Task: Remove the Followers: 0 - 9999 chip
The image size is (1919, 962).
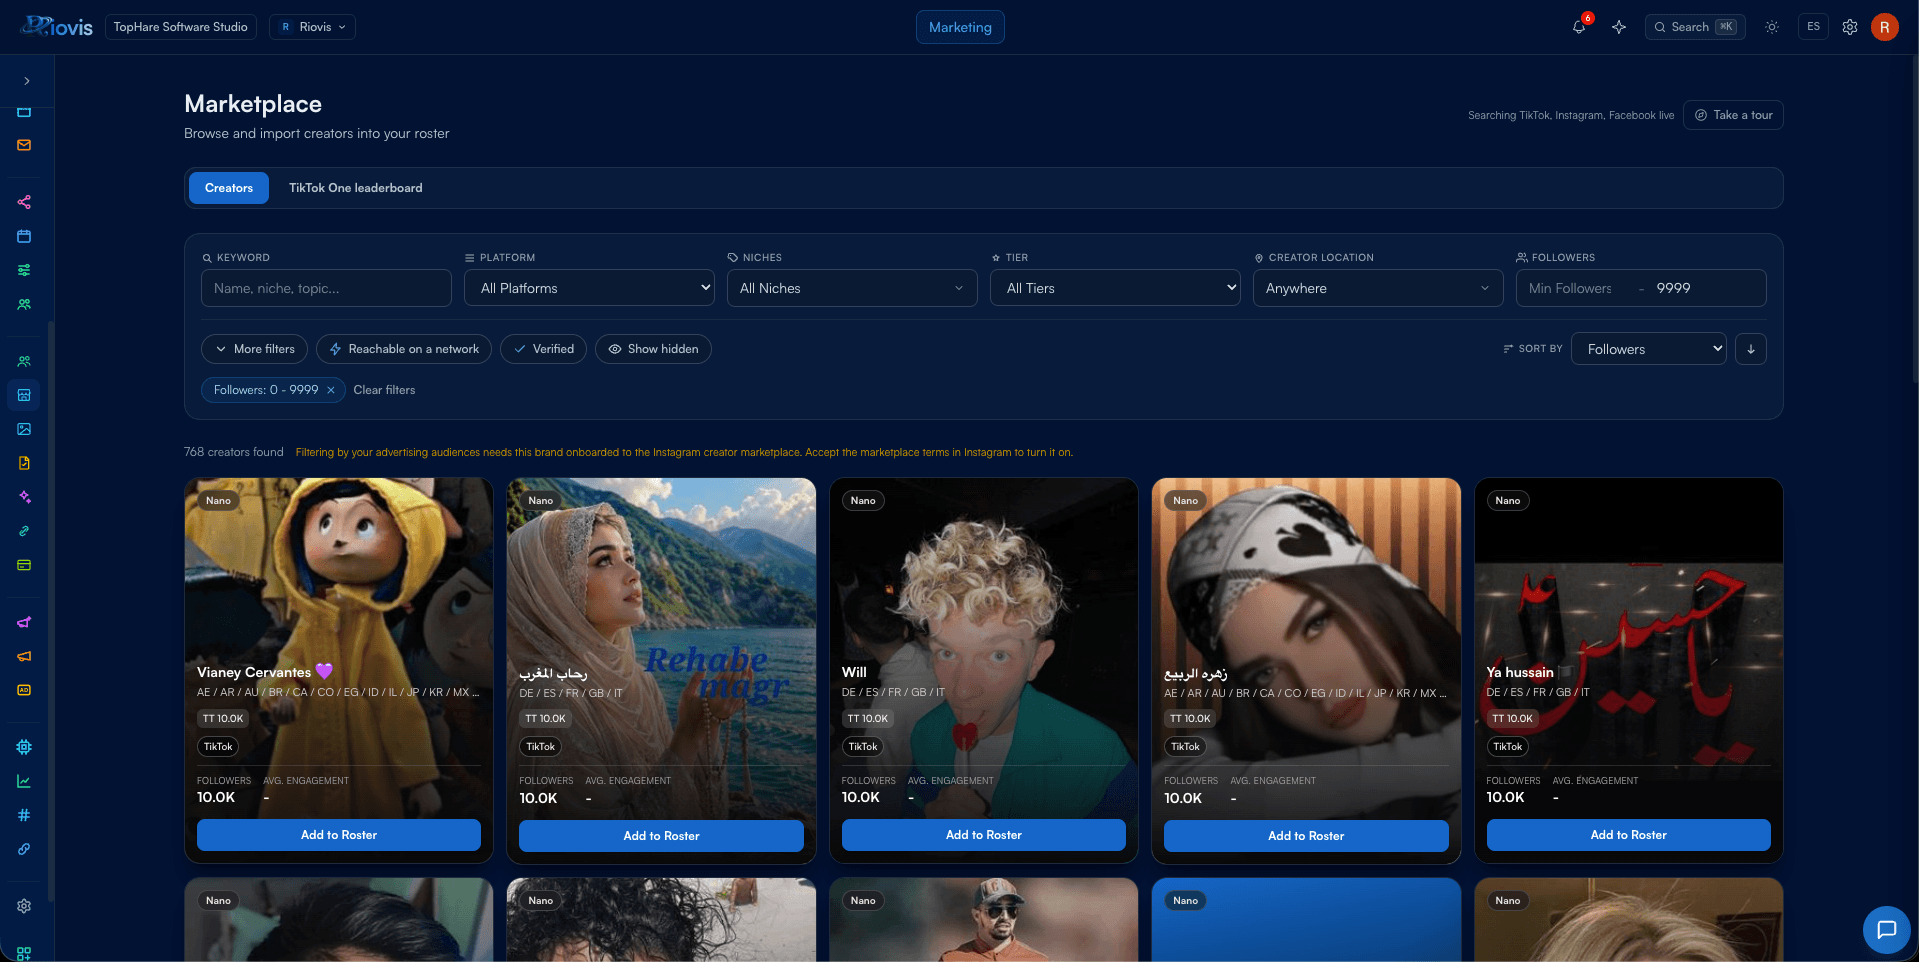Action: 331,390
